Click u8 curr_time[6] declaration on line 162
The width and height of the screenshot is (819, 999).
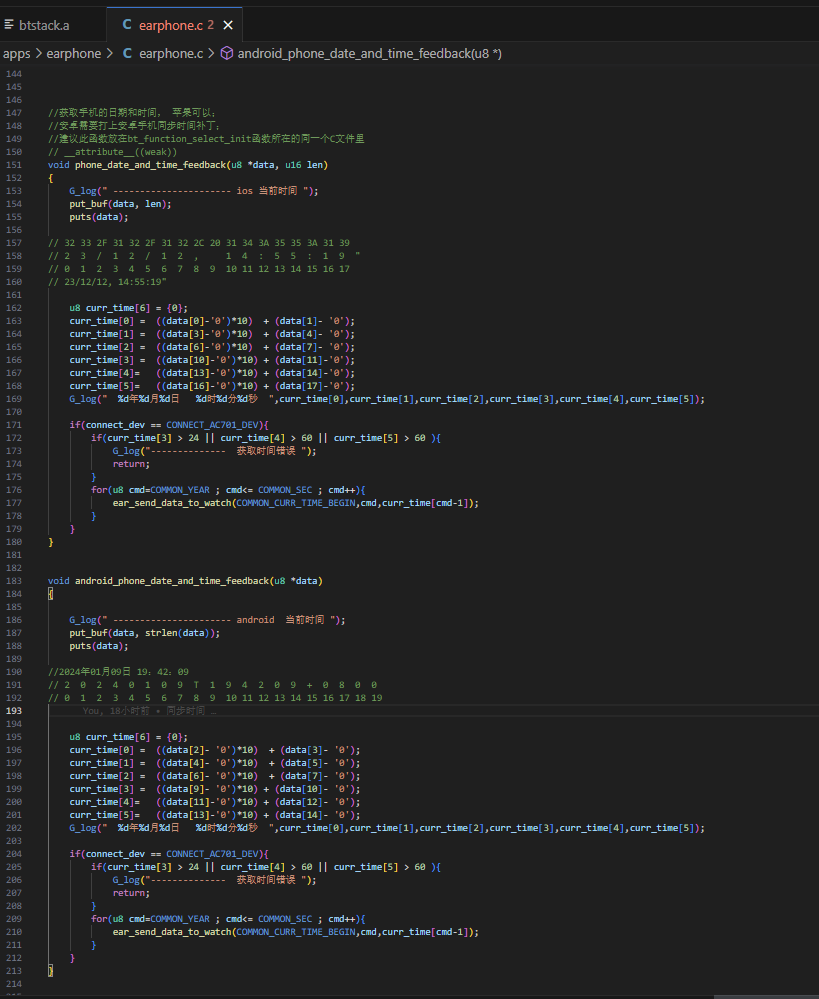(x=129, y=308)
